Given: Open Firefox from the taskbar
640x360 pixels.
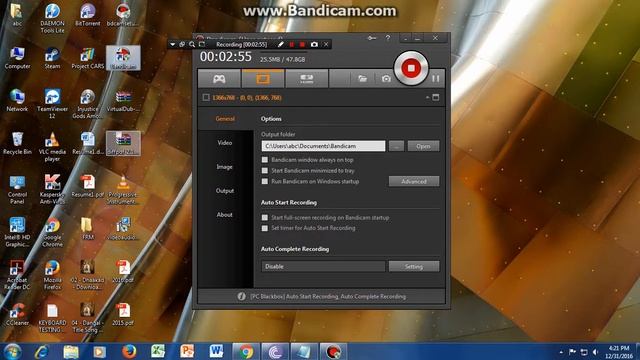Looking at the screenshot, I should pos(129,351).
